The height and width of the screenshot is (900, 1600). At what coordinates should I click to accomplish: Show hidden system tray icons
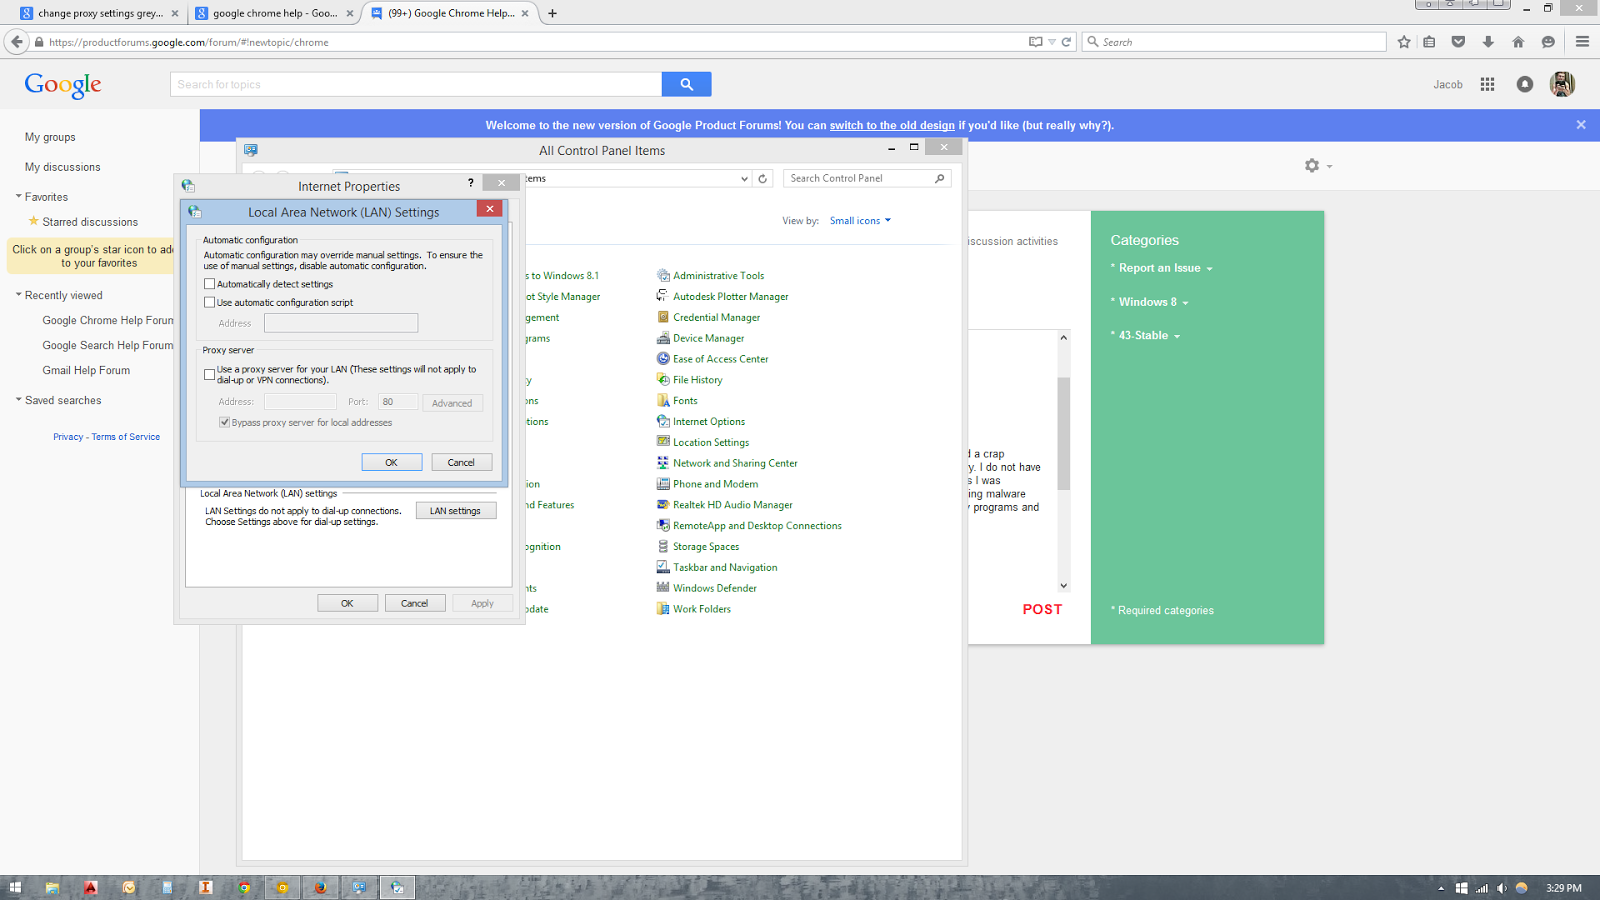point(1441,888)
